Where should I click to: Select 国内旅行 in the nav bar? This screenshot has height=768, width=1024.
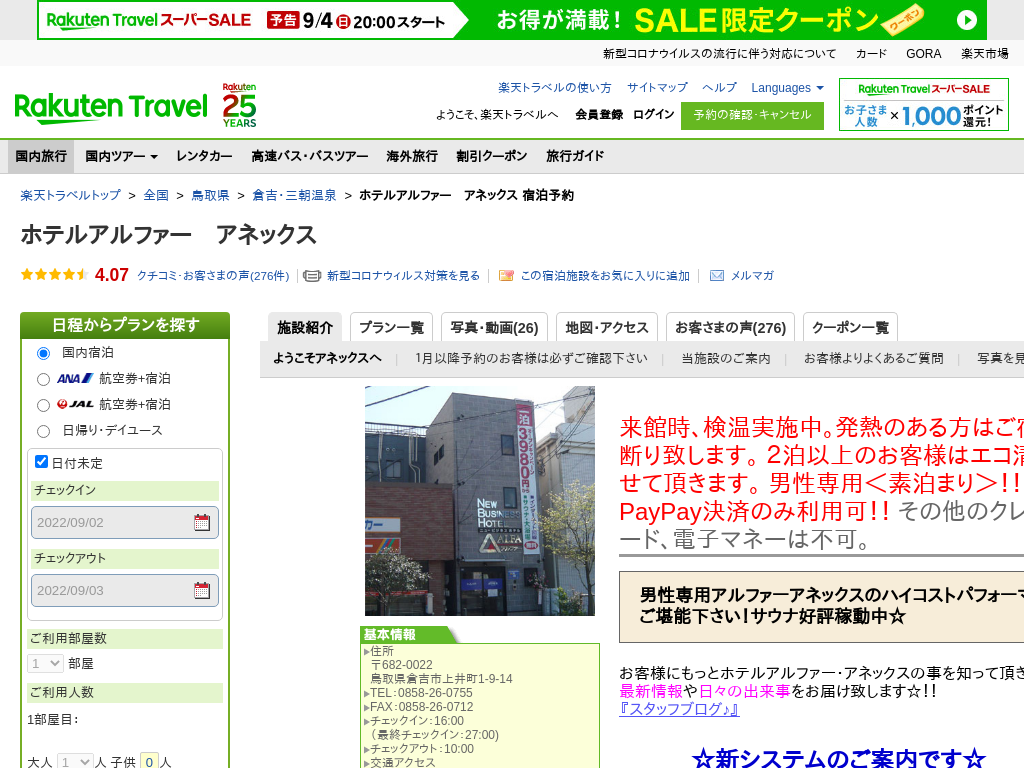pos(41,156)
